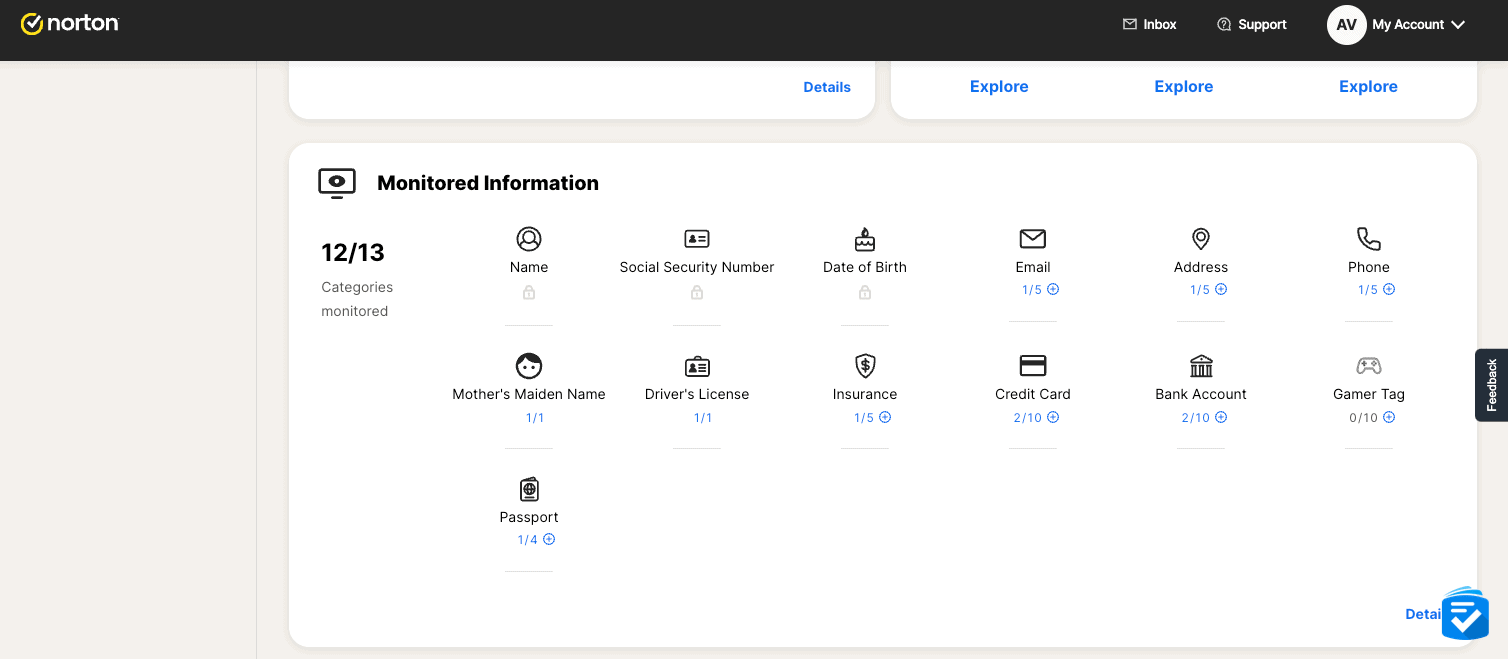Open the Feedback side tab
The height and width of the screenshot is (659, 1508).
(x=1491, y=385)
